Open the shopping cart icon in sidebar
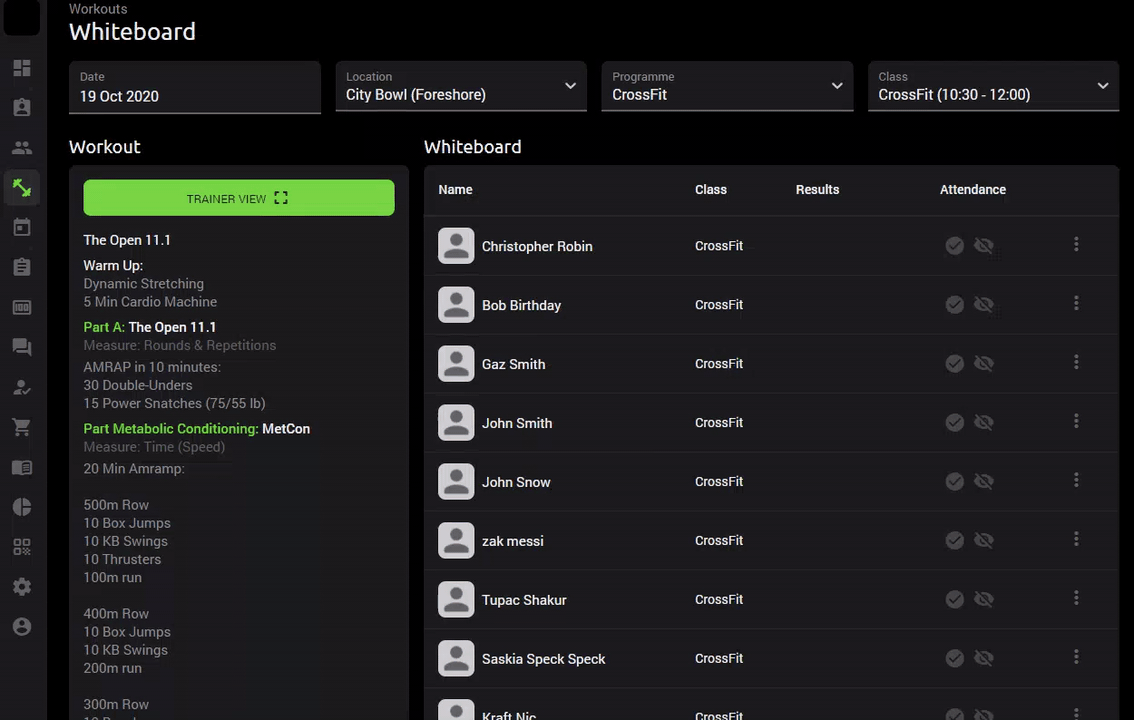 [22, 427]
